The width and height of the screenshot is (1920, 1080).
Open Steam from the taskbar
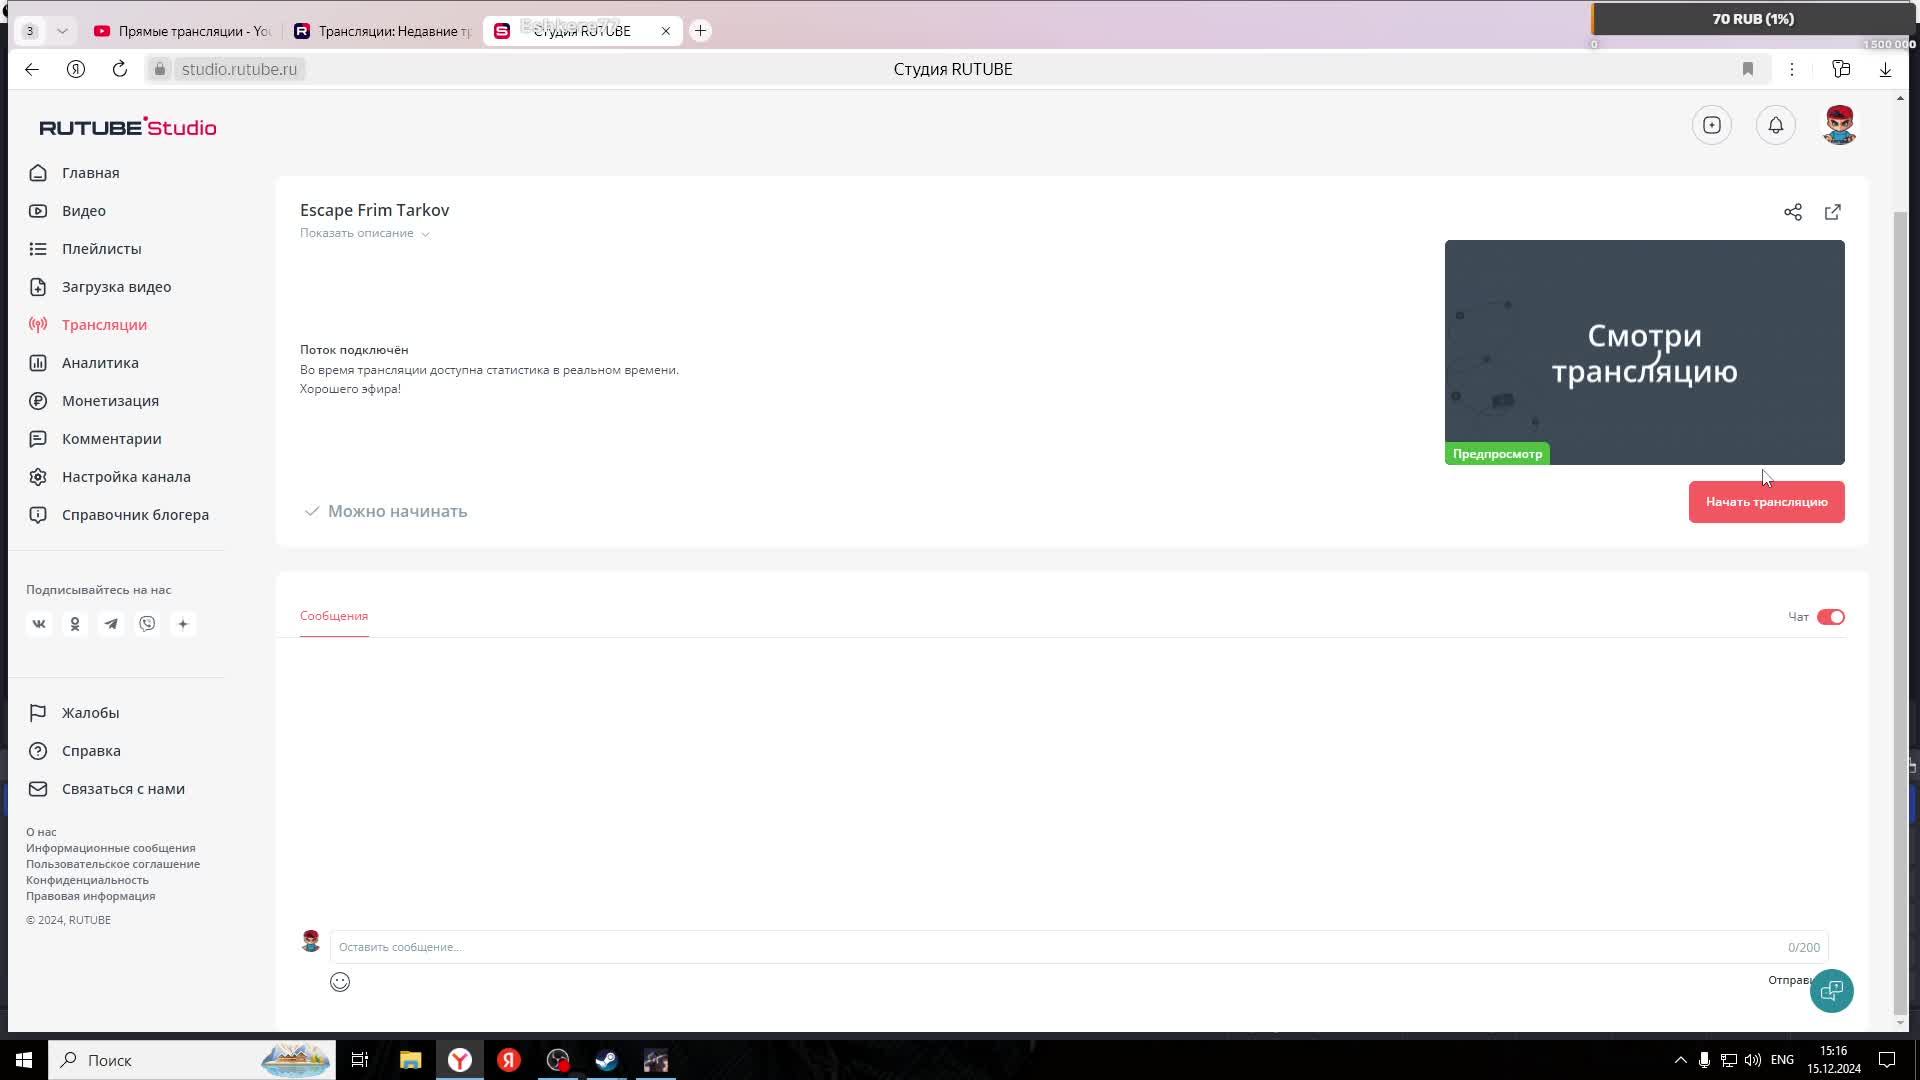click(x=606, y=1060)
